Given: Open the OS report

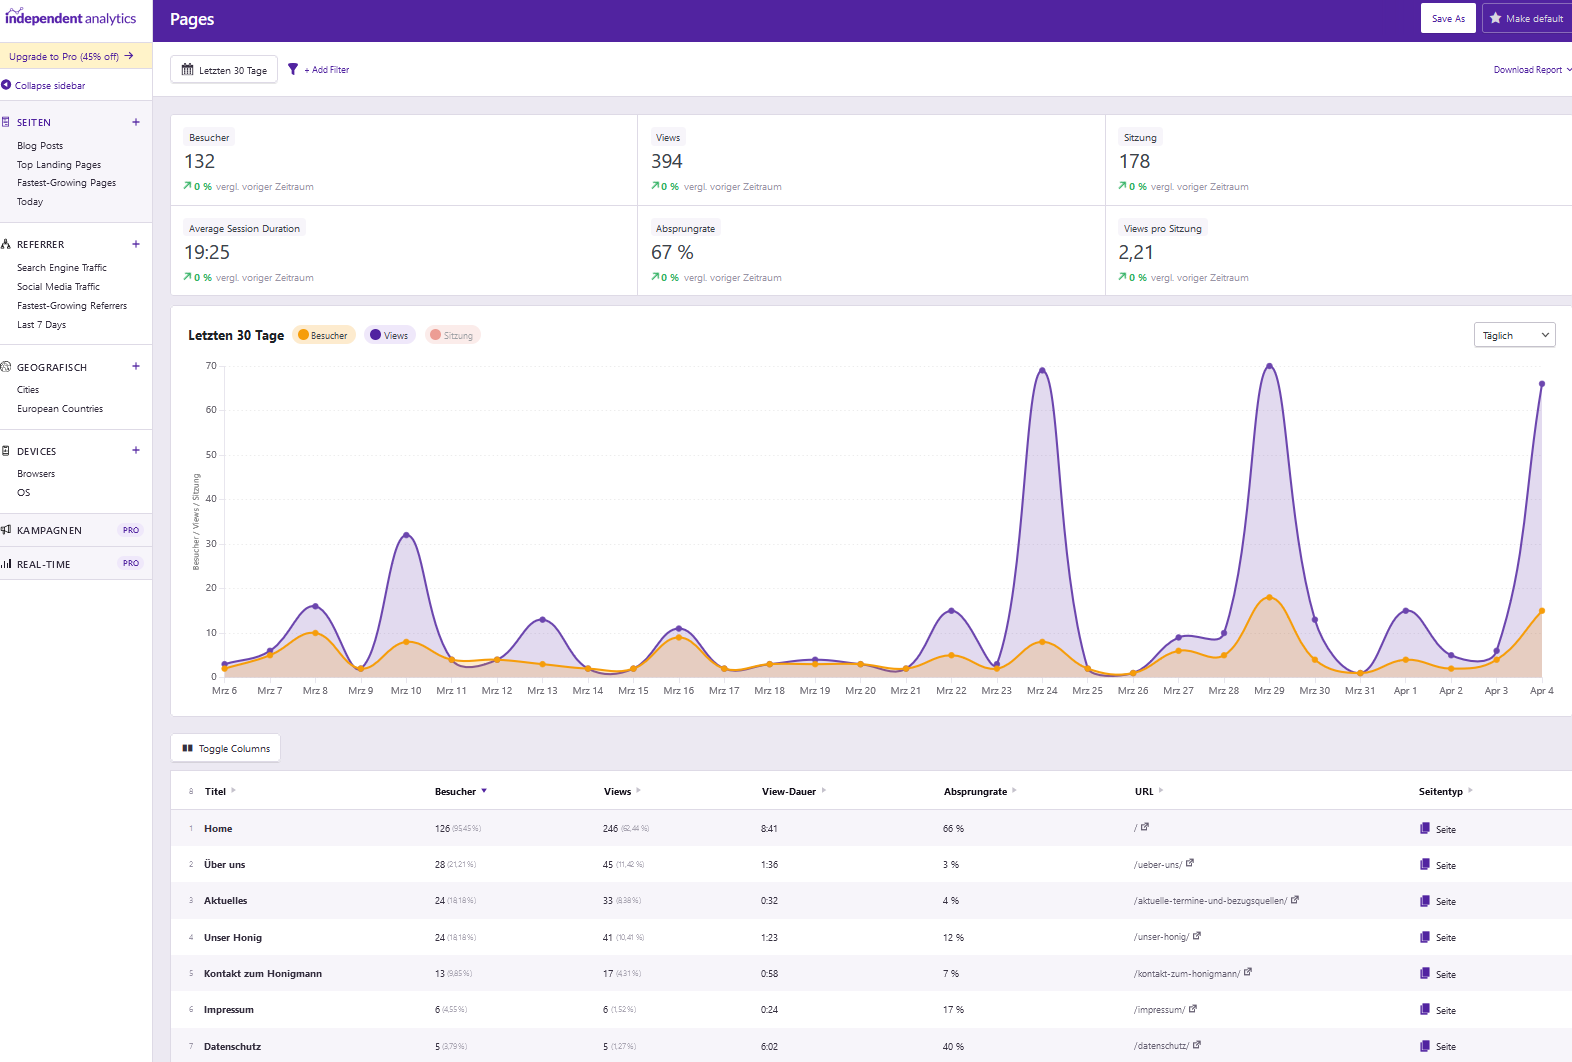Looking at the screenshot, I should point(24,493).
